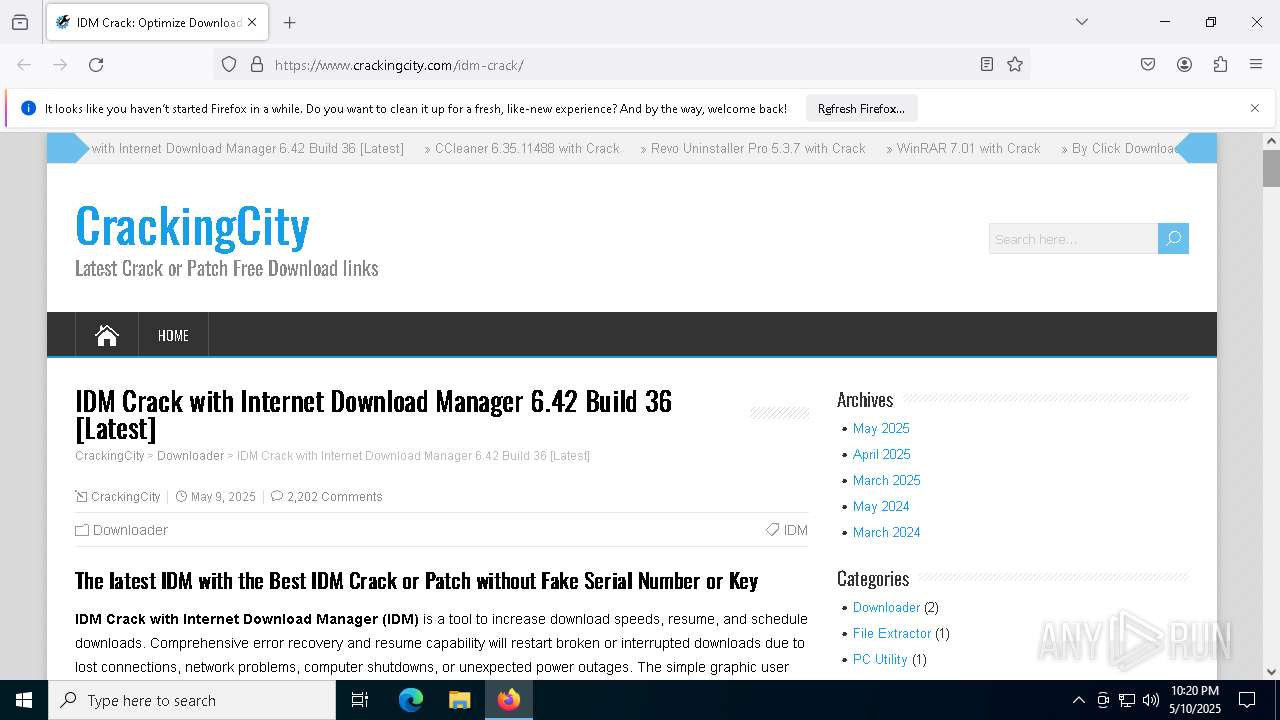
Task: Click the Downloader breadcrumb link
Action: pos(190,456)
